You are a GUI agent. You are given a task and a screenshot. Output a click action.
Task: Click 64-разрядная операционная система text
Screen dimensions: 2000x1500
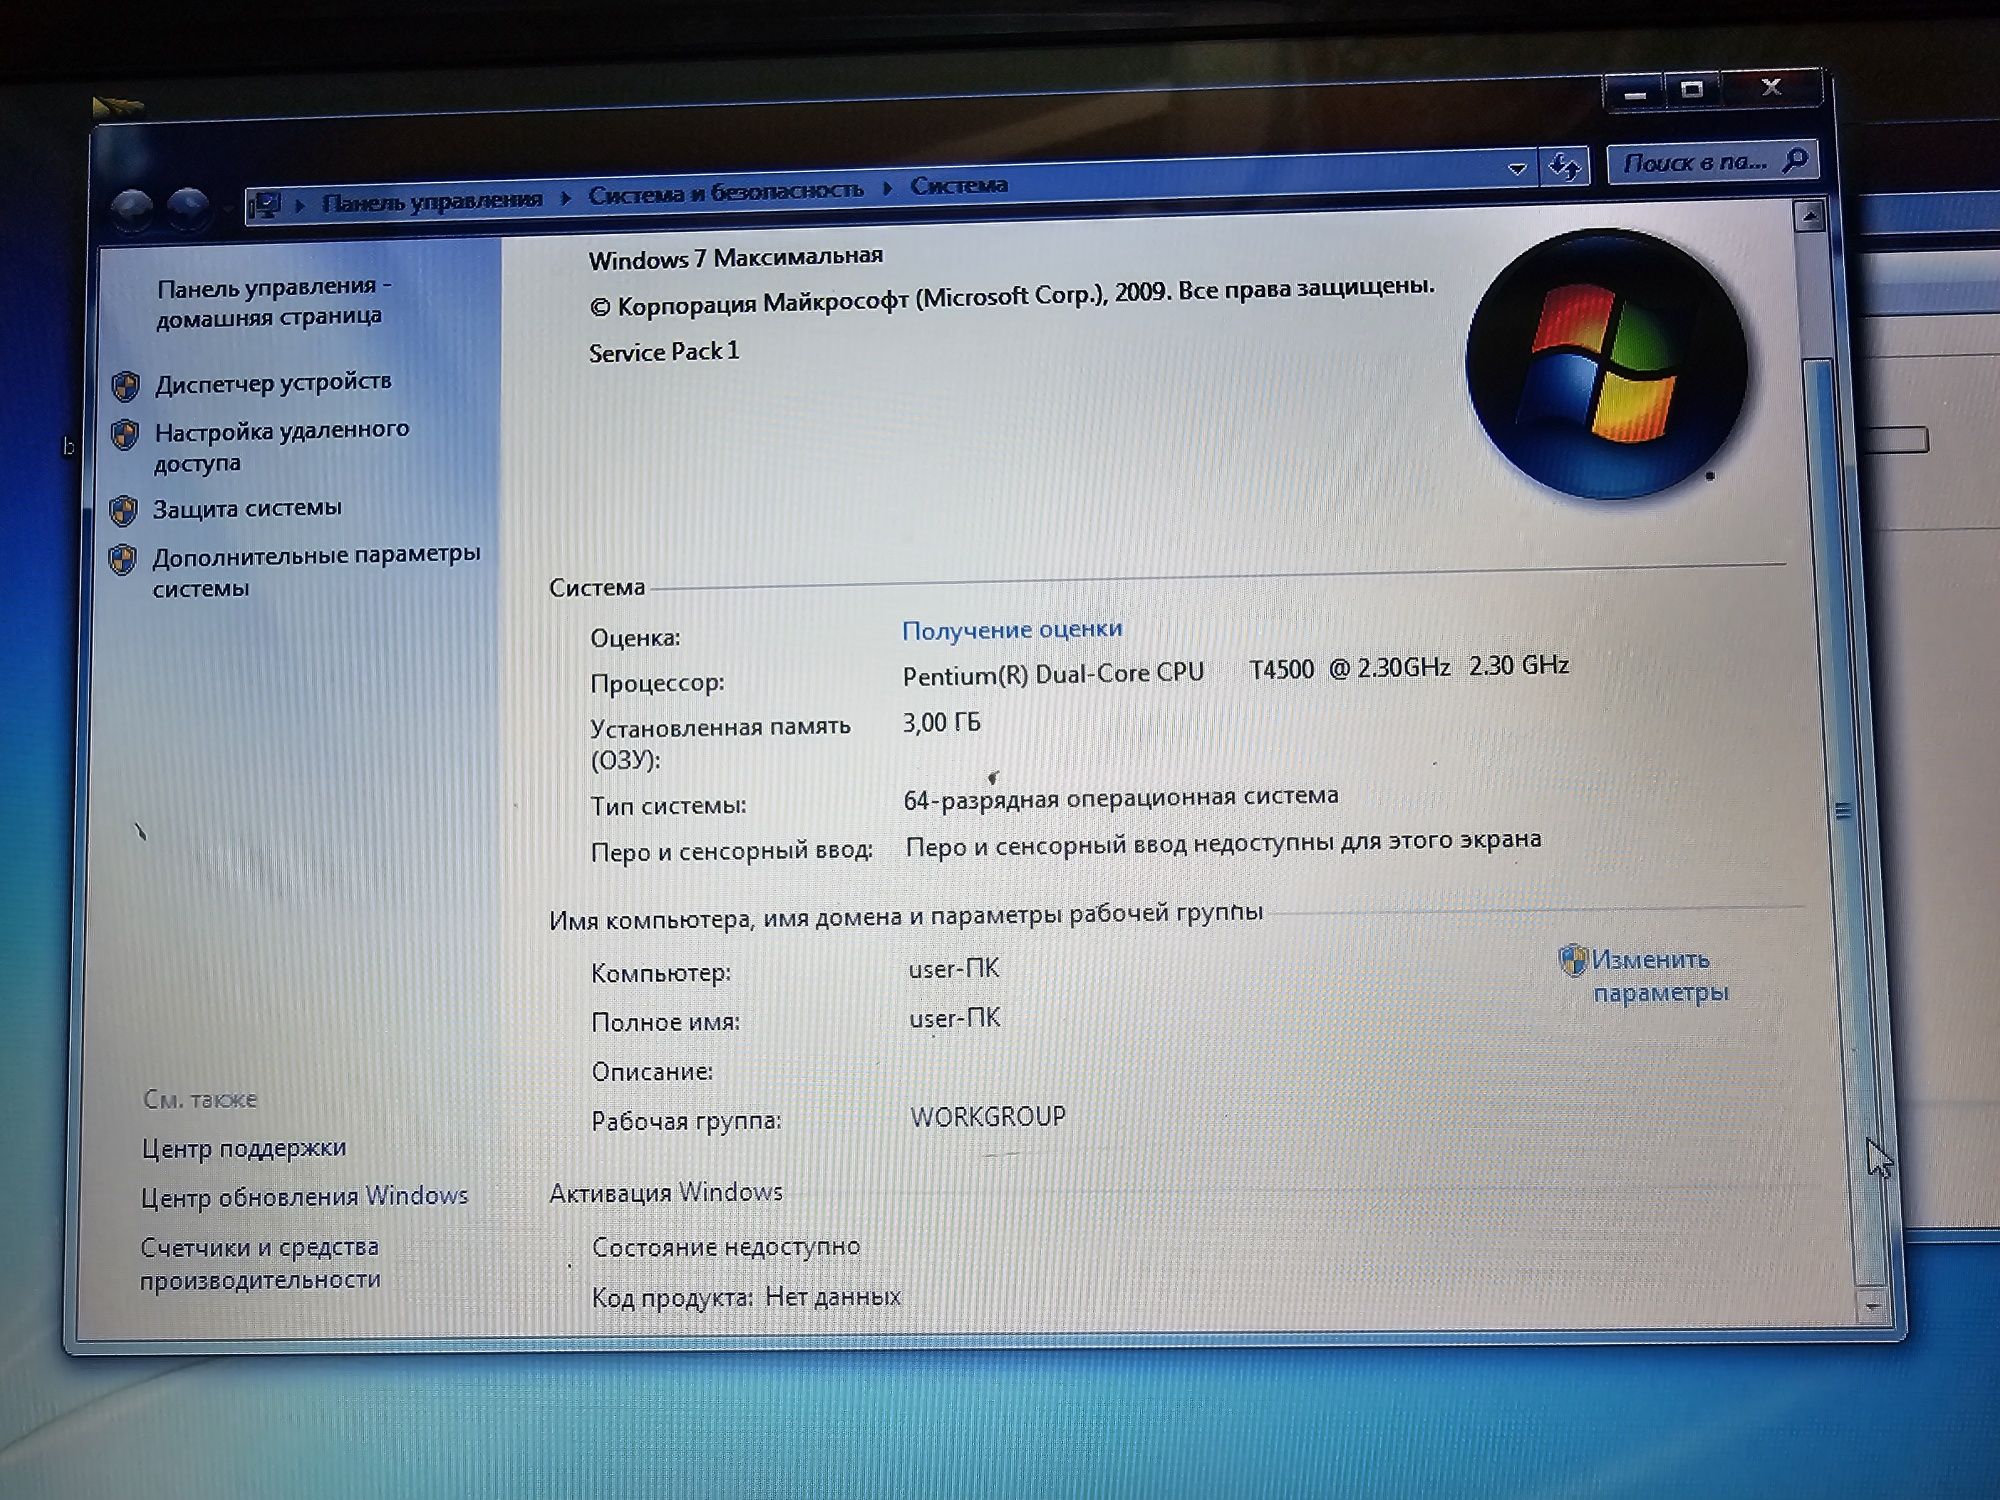pos(1120,798)
